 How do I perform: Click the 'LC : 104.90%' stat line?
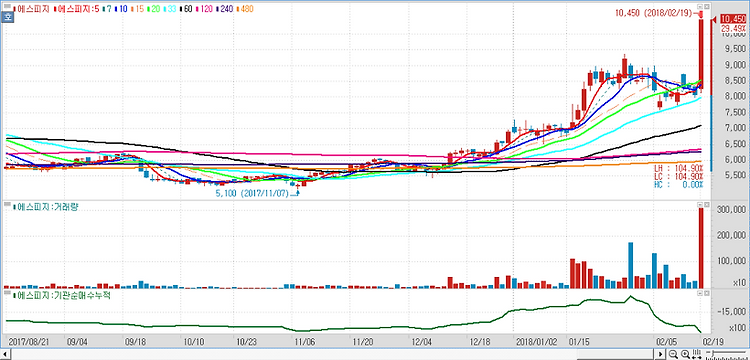click(x=679, y=176)
